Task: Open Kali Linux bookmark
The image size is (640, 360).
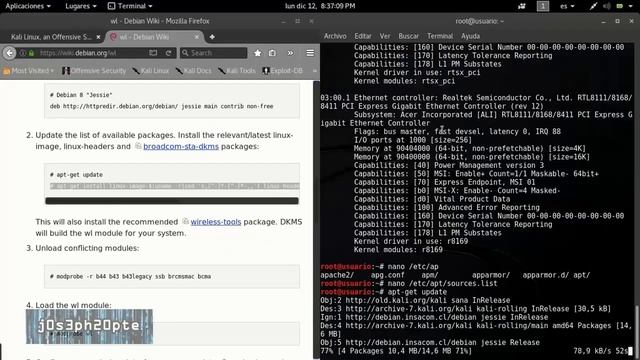Action: click(151, 71)
